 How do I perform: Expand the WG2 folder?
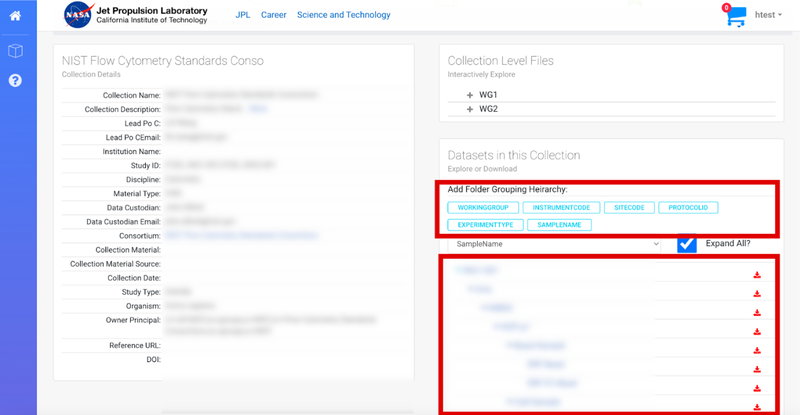click(x=470, y=109)
